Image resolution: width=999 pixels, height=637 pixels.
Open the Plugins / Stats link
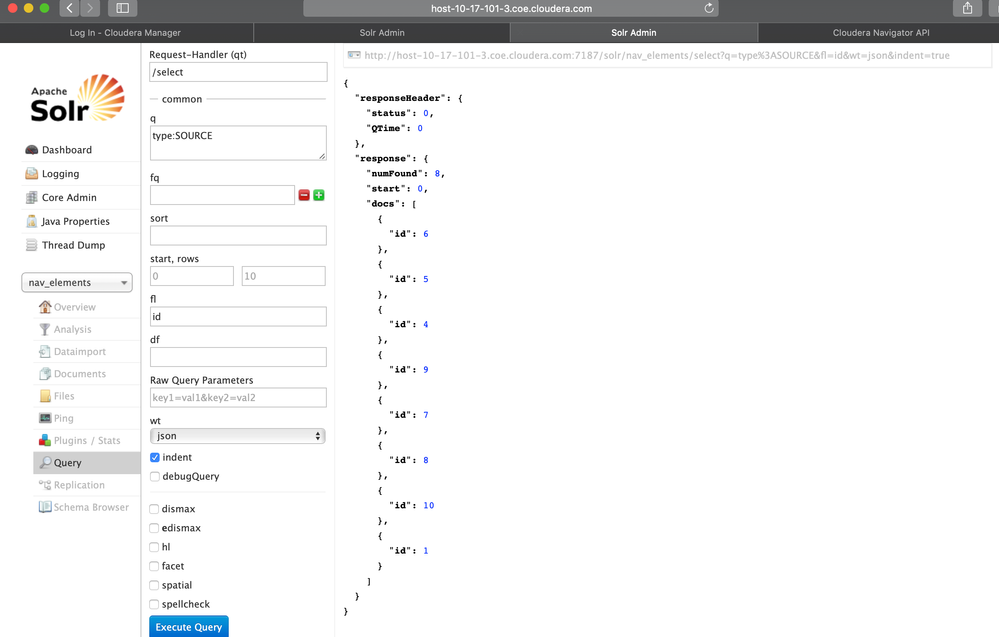point(87,440)
